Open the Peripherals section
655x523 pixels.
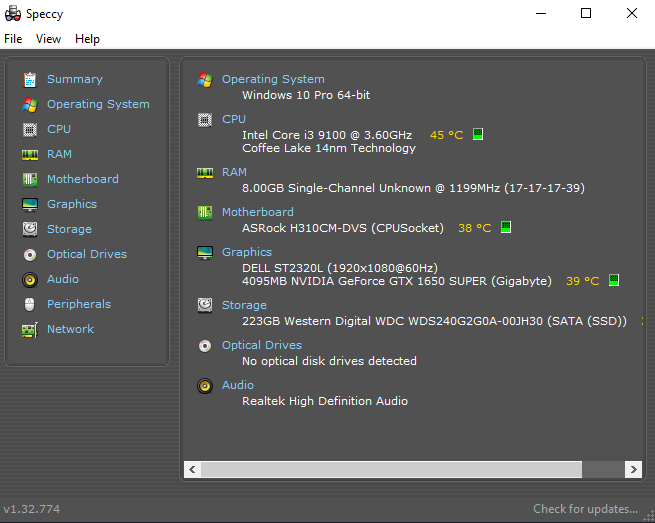[x=79, y=304]
